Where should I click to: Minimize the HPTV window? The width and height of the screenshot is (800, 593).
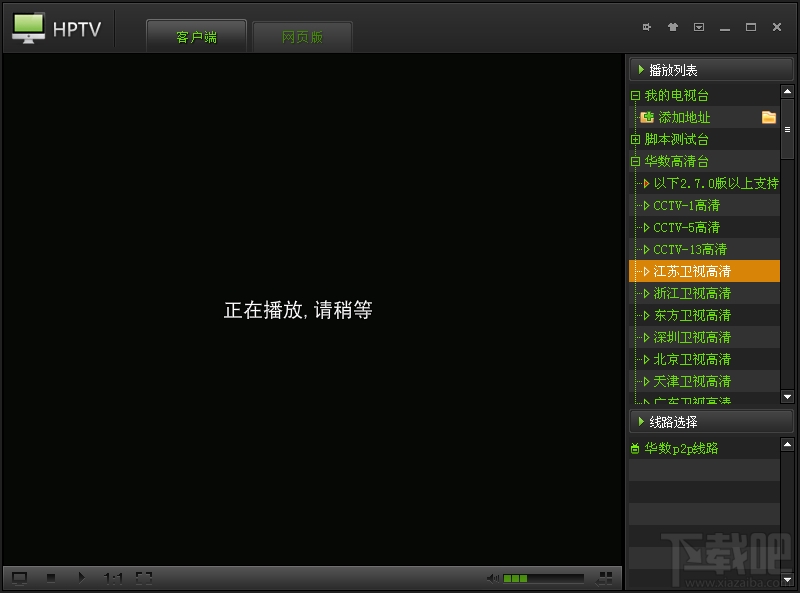tap(725, 29)
